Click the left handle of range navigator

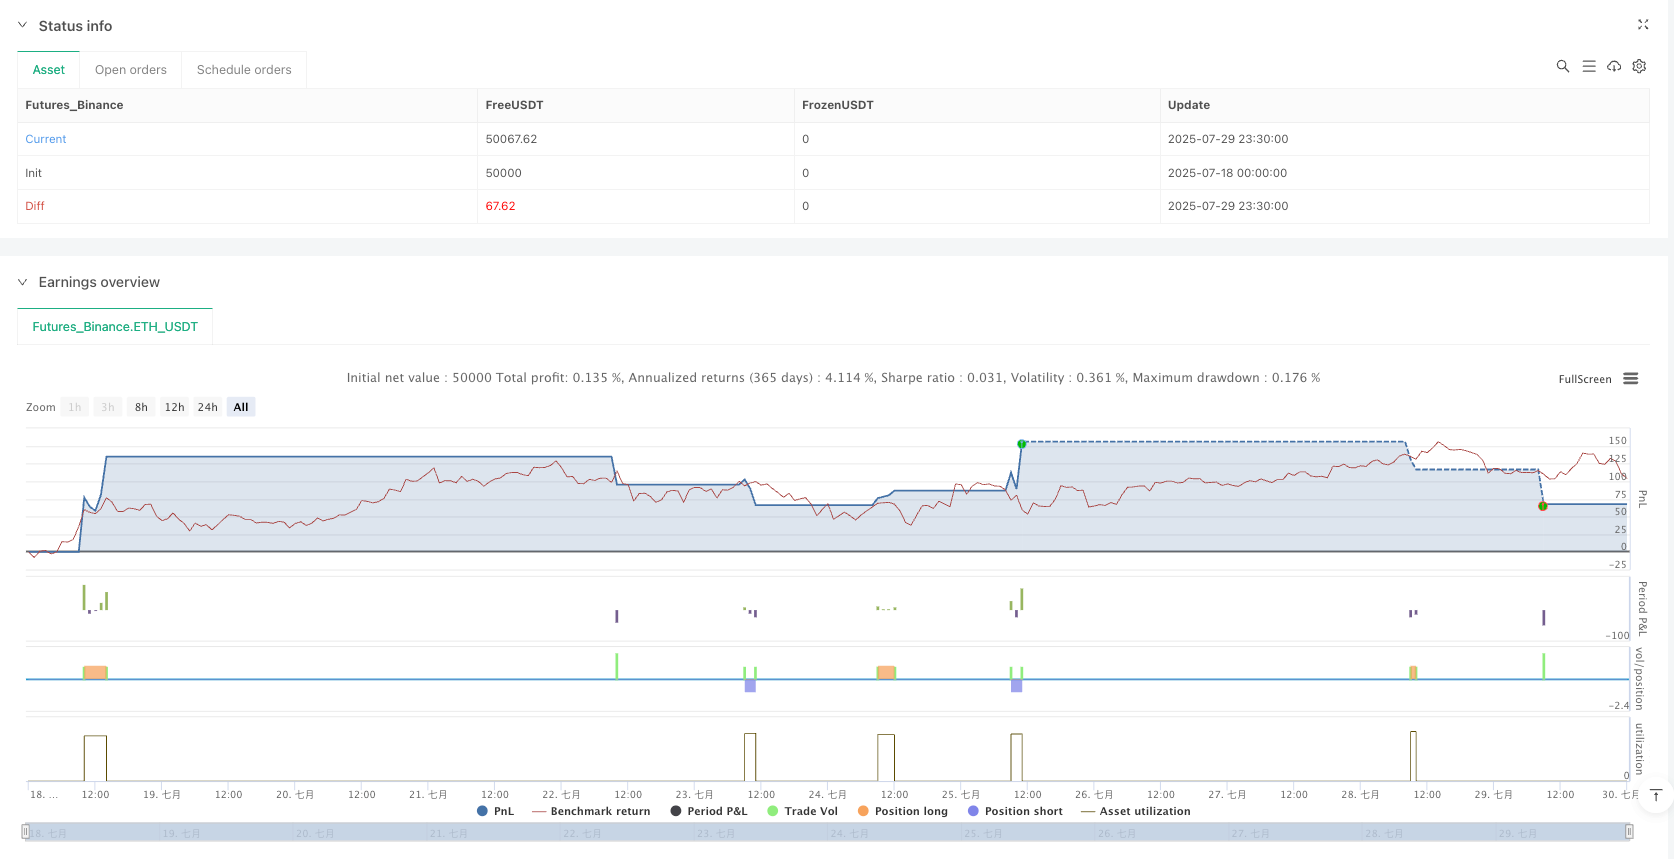click(x=25, y=832)
